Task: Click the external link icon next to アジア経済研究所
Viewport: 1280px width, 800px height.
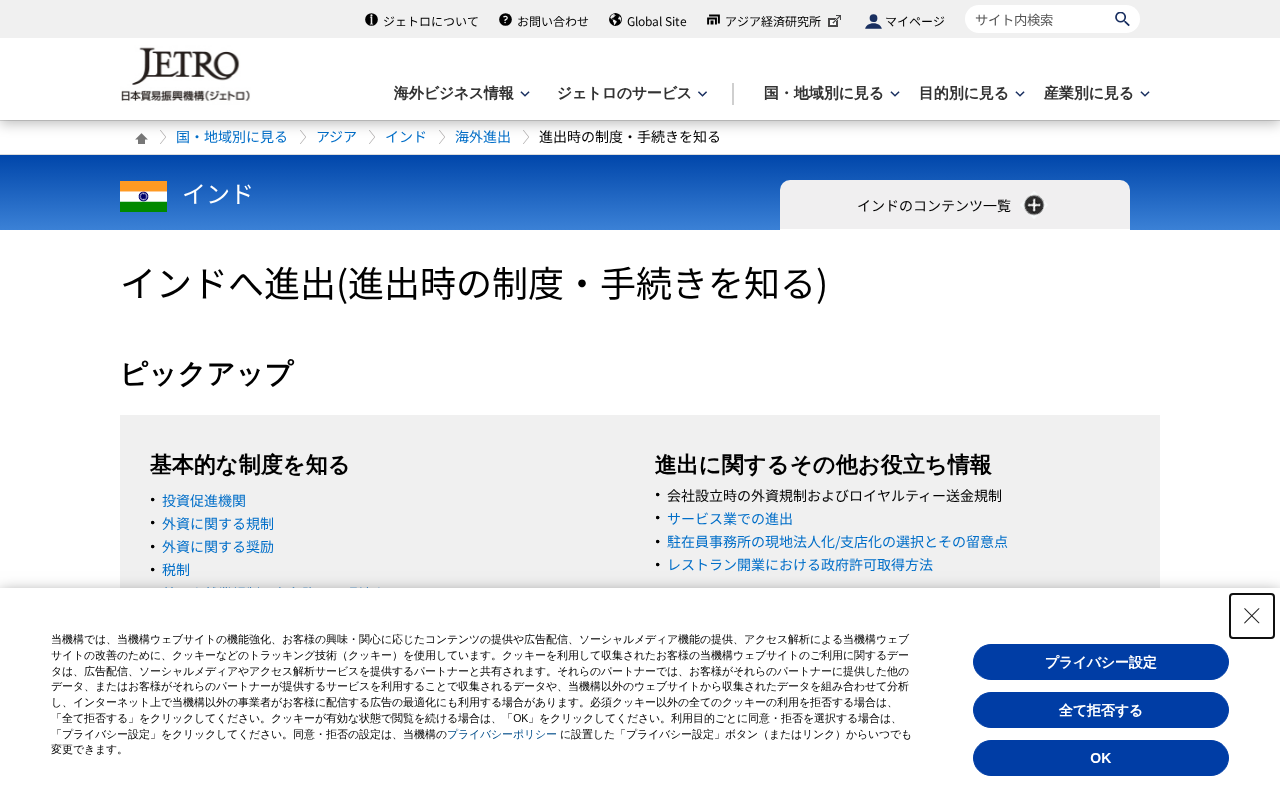Action: (x=835, y=21)
